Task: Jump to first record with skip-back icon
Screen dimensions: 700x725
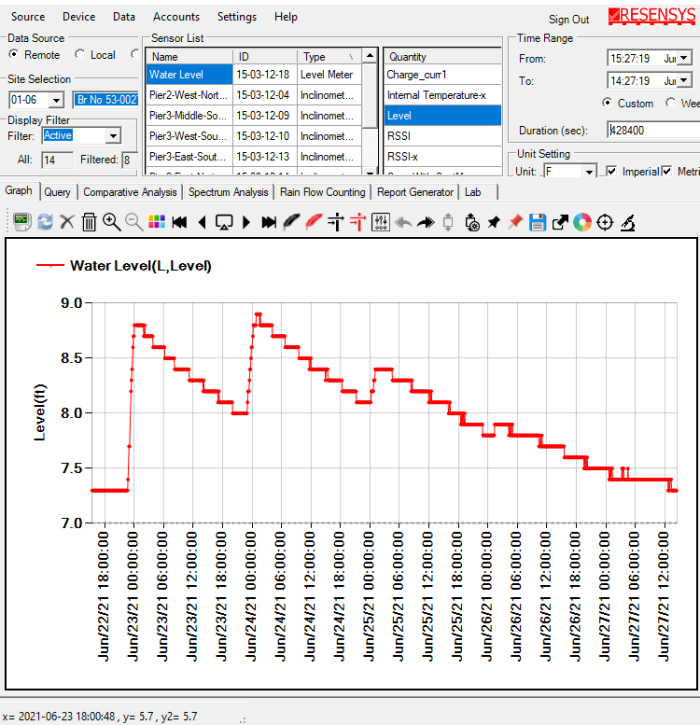Action: coord(180,222)
